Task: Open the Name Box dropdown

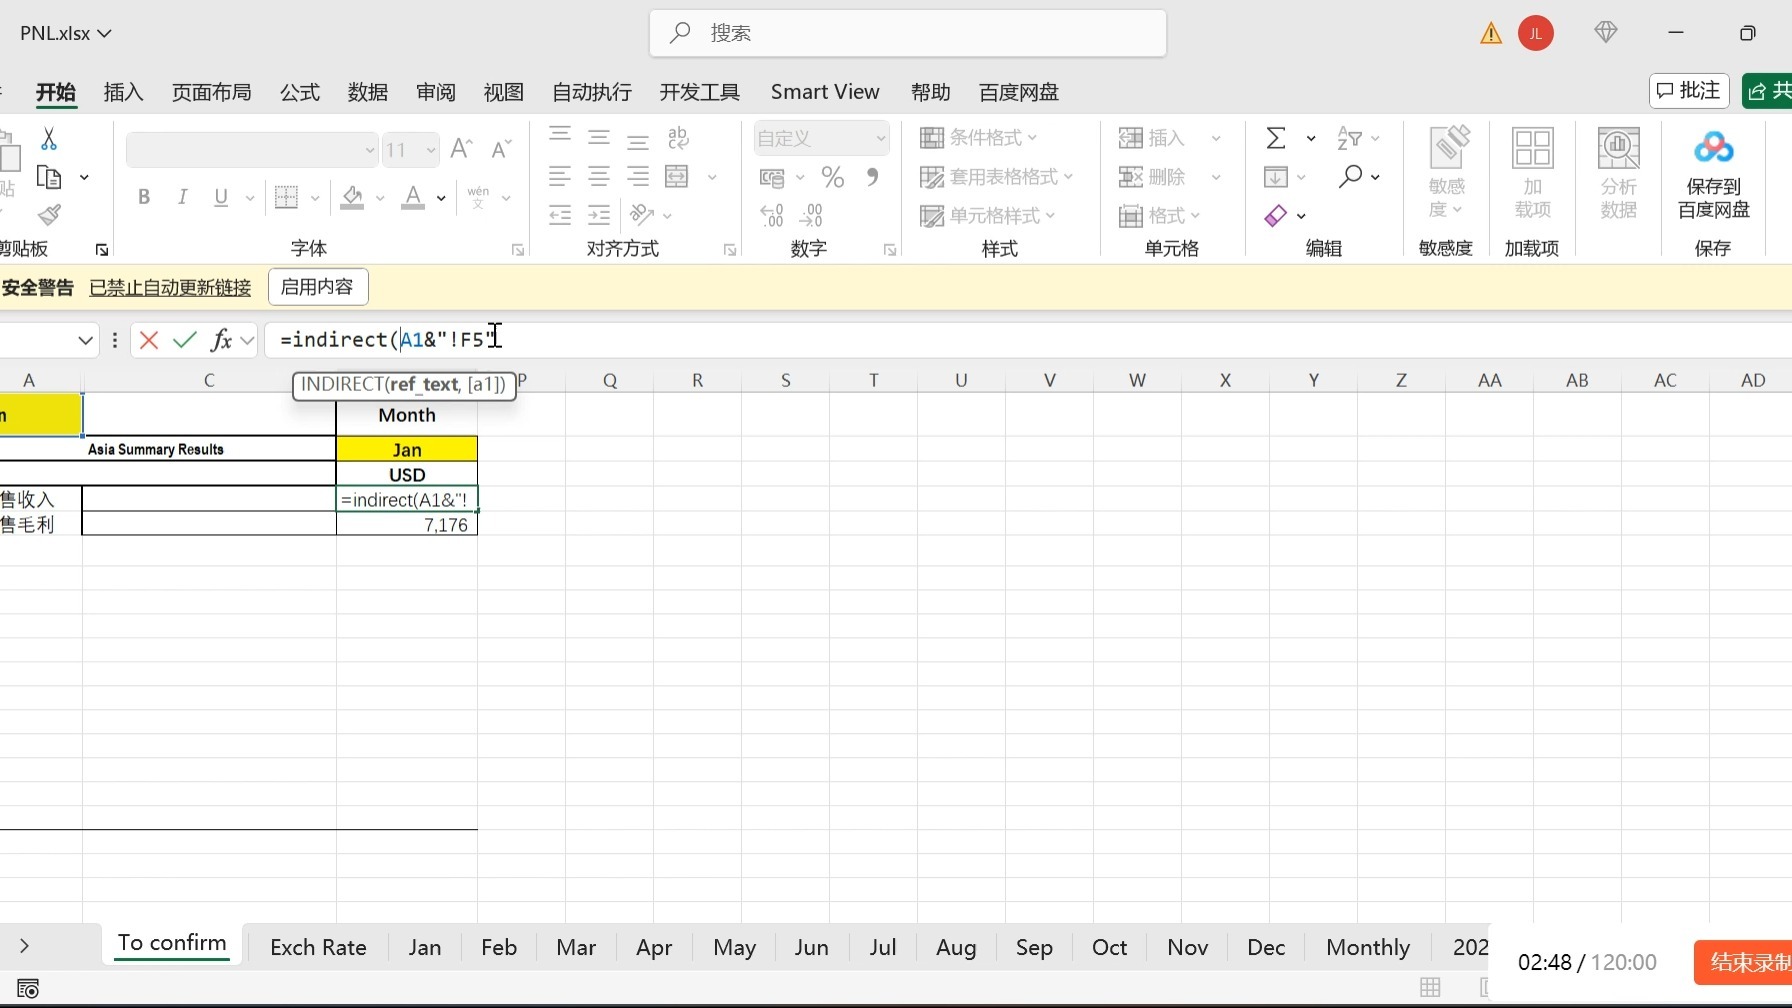Action: pos(86,340)
